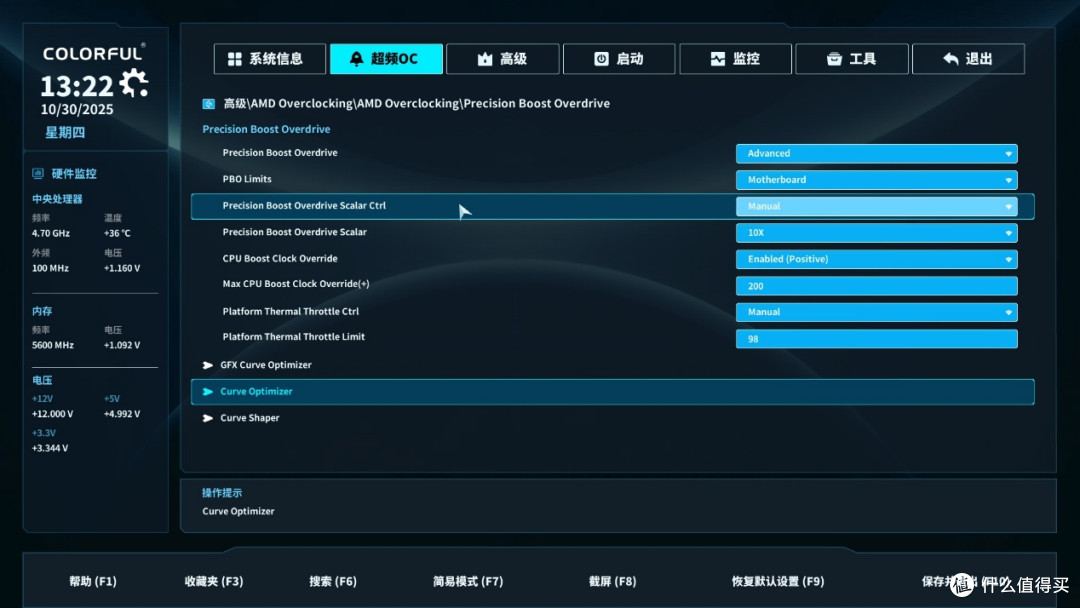The height and width of the screenshot is (608, 1080).
Task: Open PBO Limits dropdown showing Motherboard
Action: click(876, 180)
